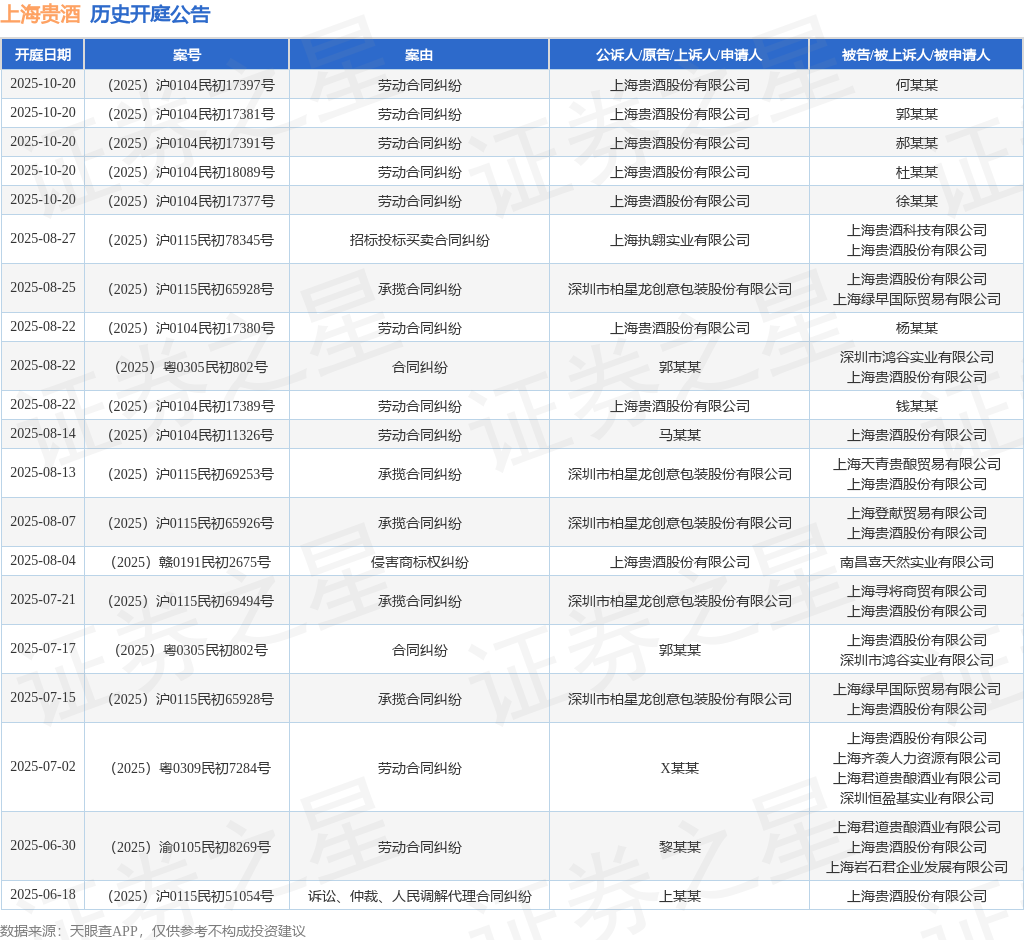Click defendant 上海登献贸易有限公司
Screen dimensions: 1024x940
(x=916, y=513)
